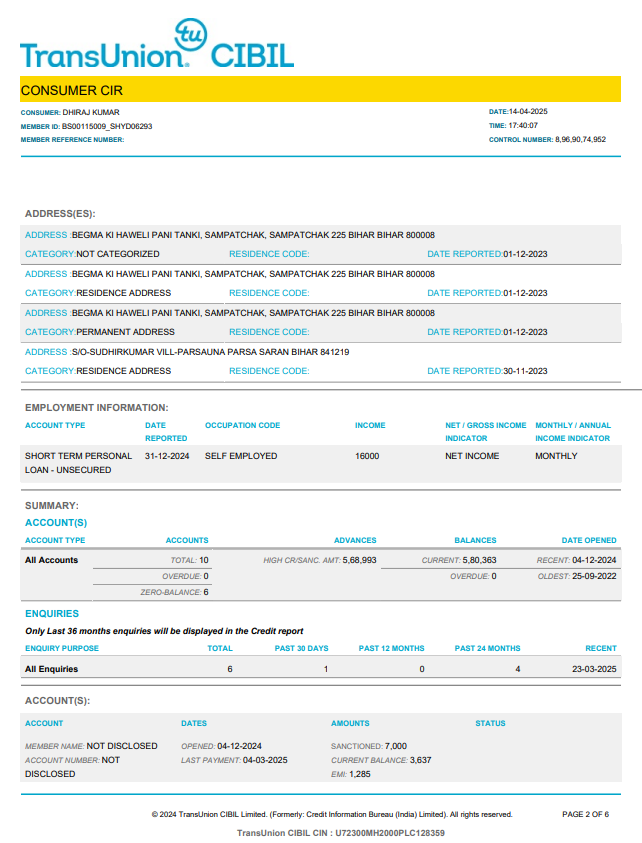Click the yellow CONSUMER CIR banner
Viewport: 642px width, 843px height.
point(321,89)
